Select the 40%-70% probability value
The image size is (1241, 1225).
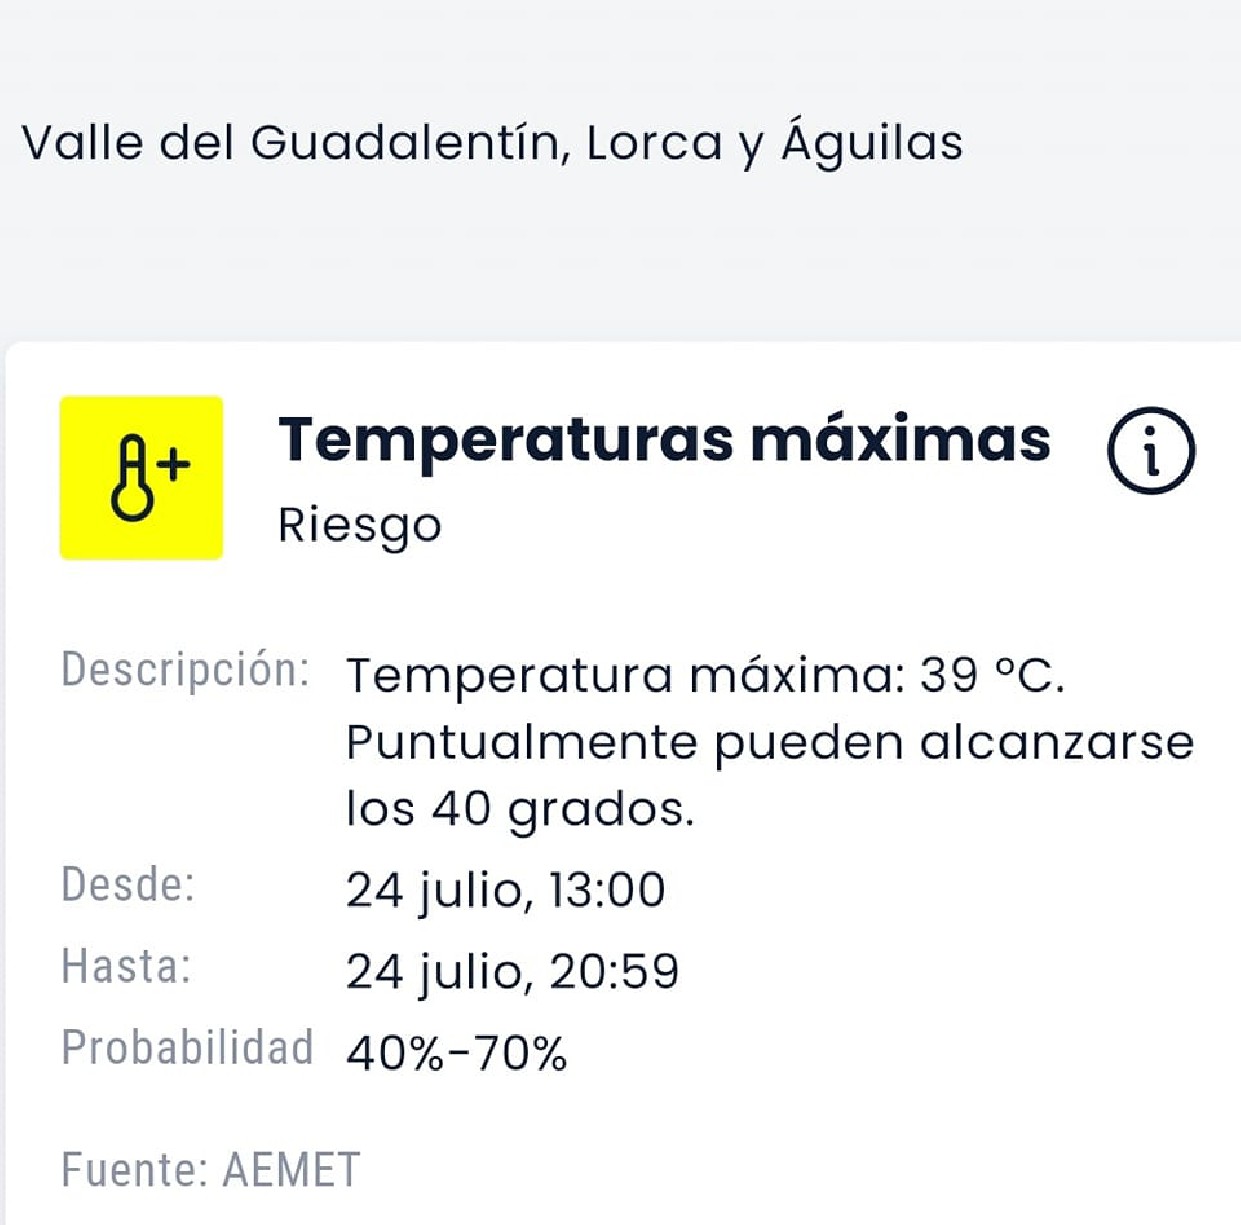456,1053
